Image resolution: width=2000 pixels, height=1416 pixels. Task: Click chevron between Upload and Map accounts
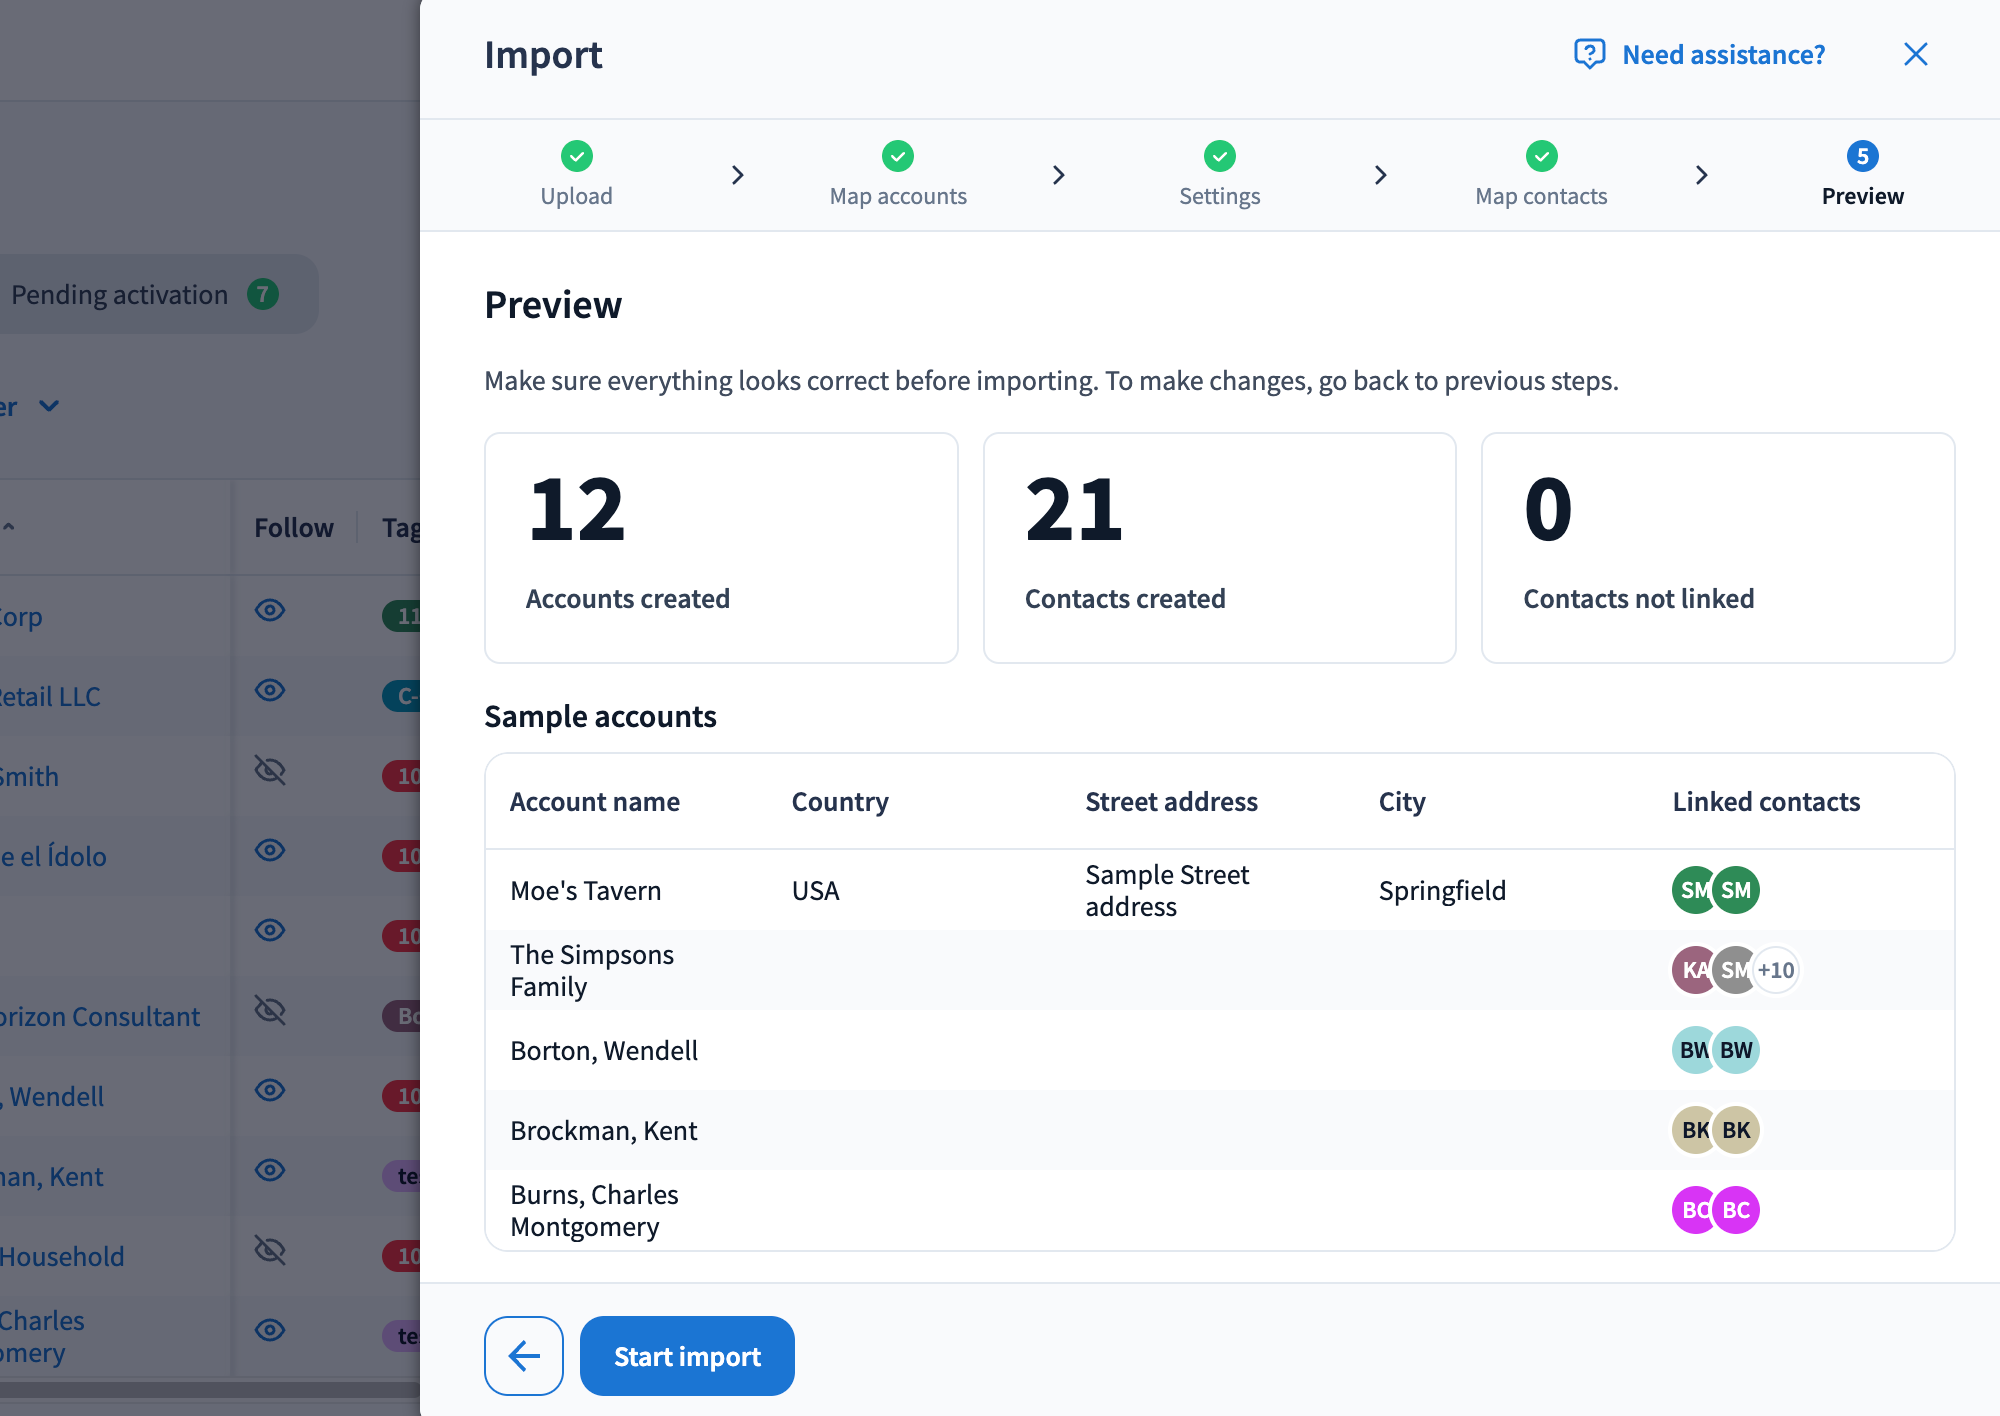[738, 175]
